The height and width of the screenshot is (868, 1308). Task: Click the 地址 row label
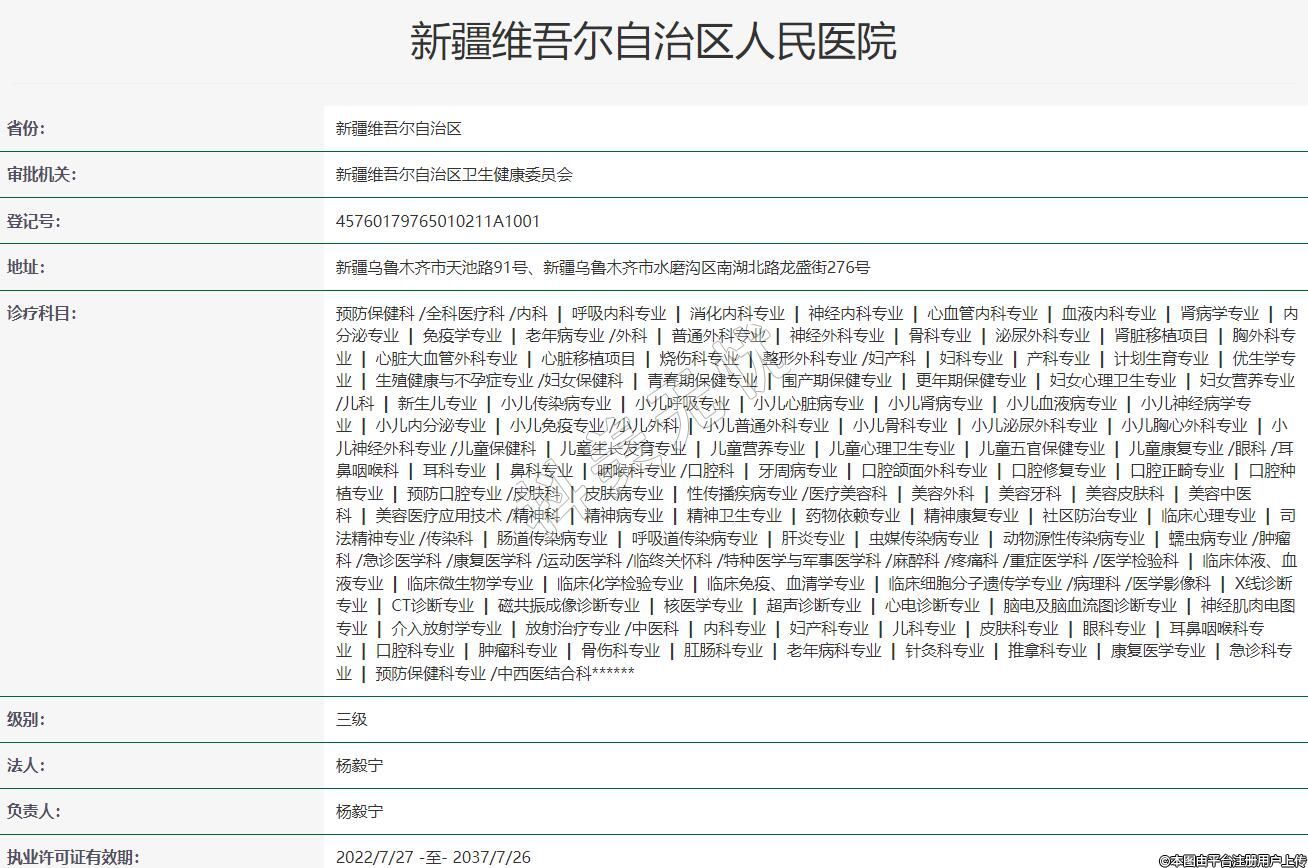(26, 267)
